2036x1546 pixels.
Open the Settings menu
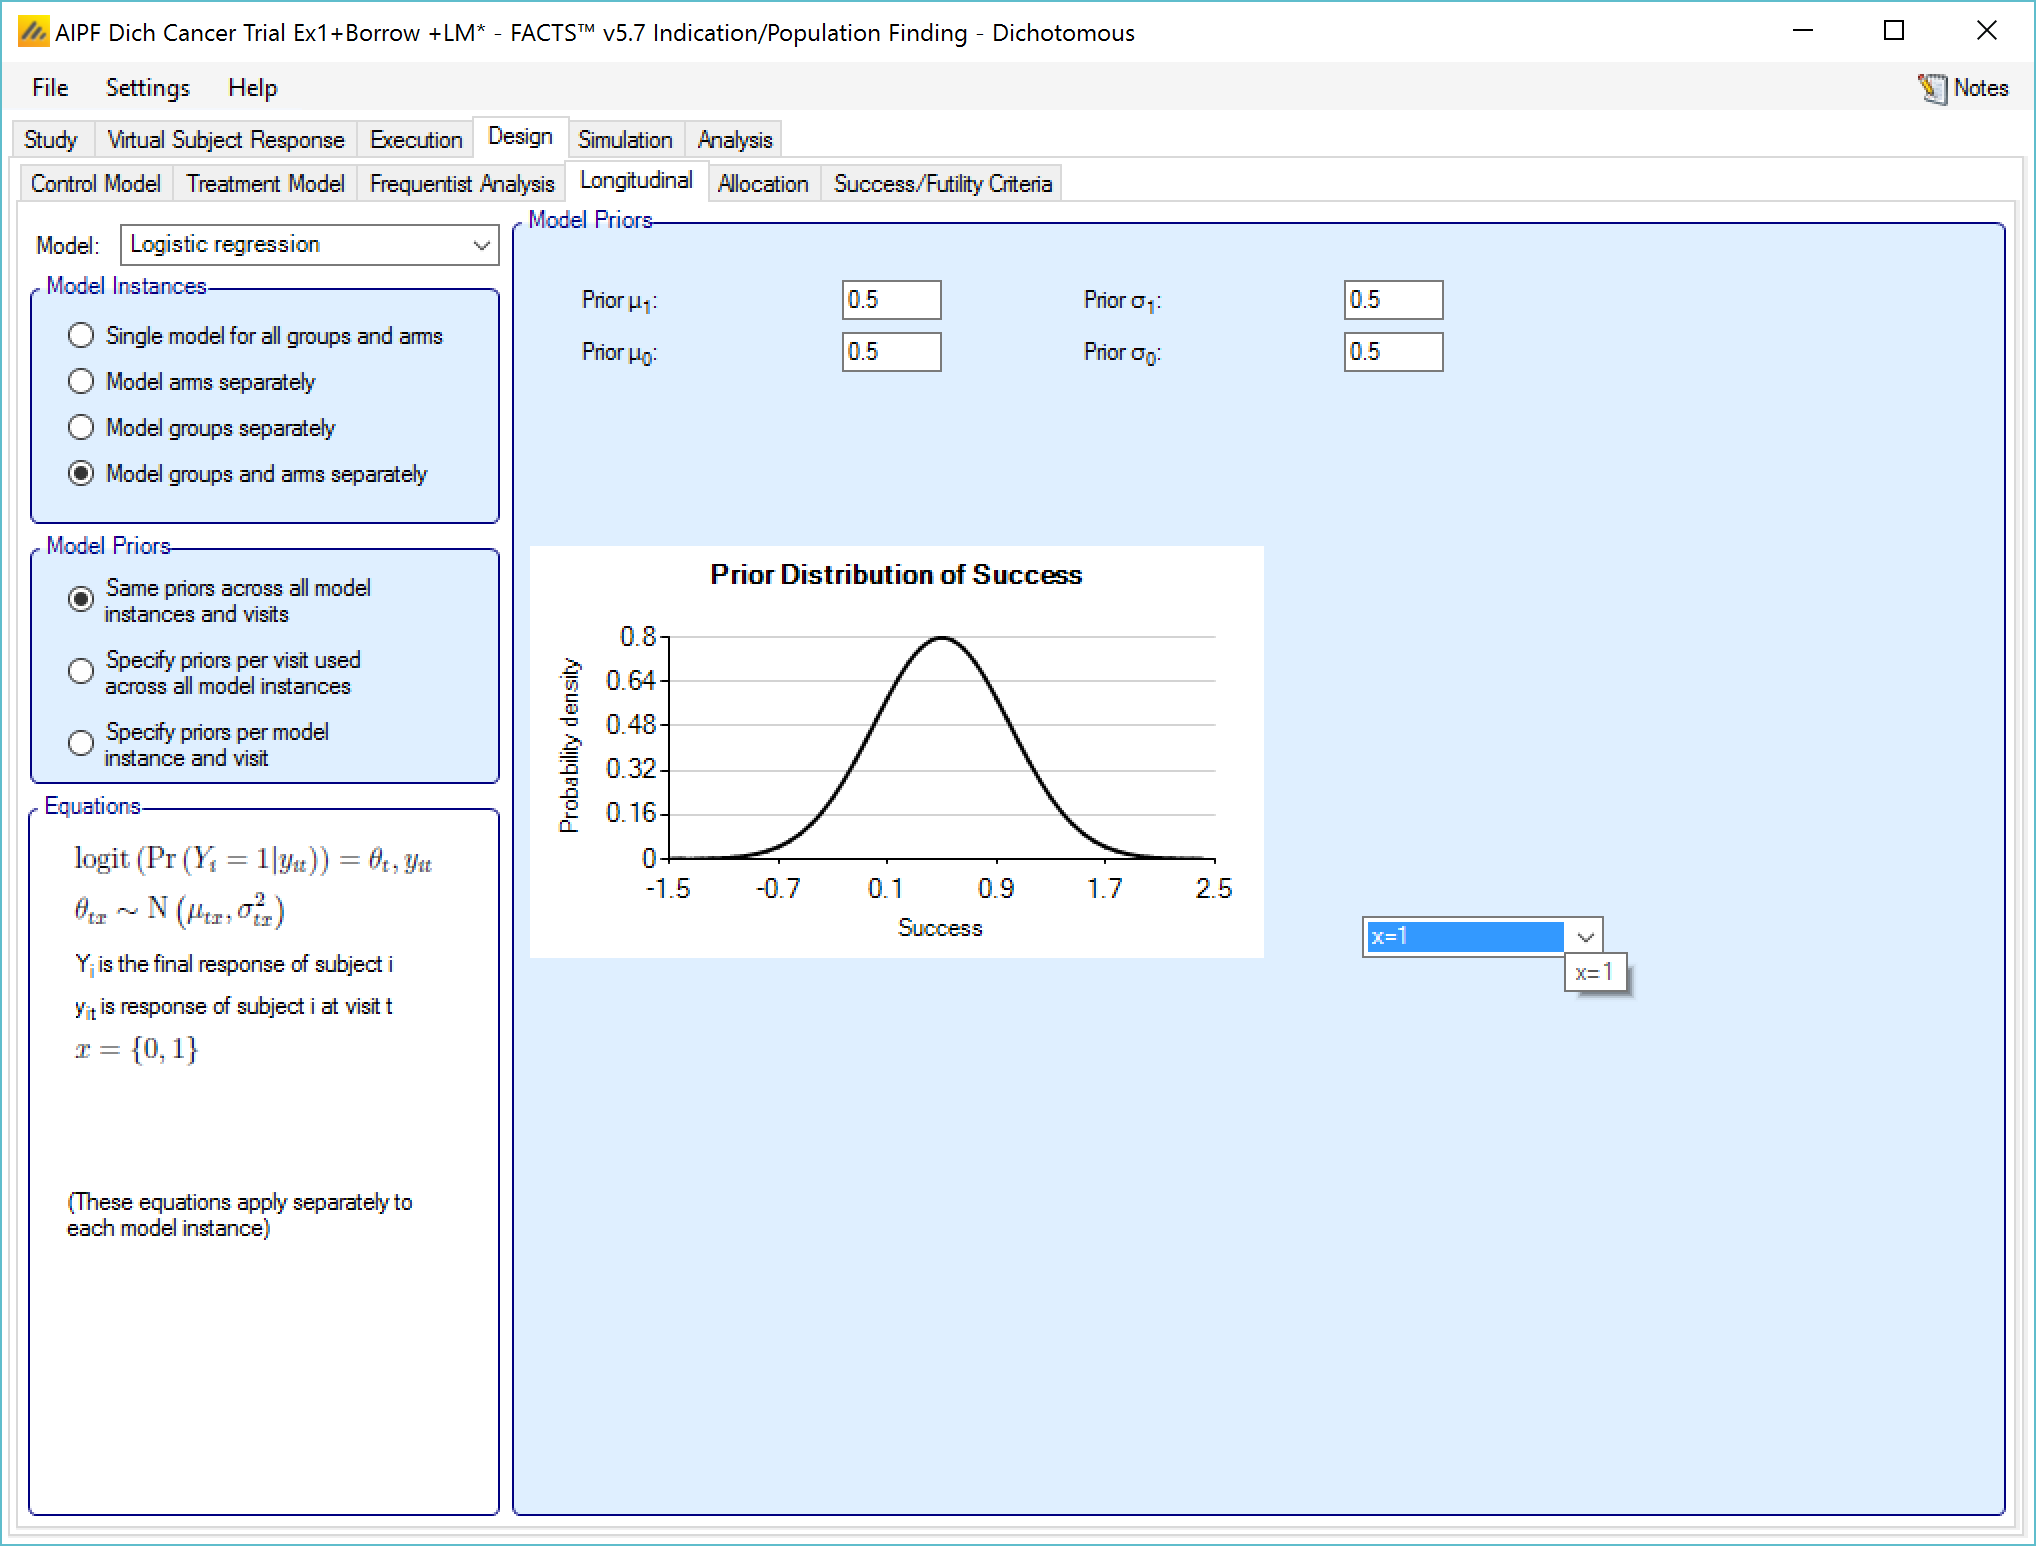[147, 88]
